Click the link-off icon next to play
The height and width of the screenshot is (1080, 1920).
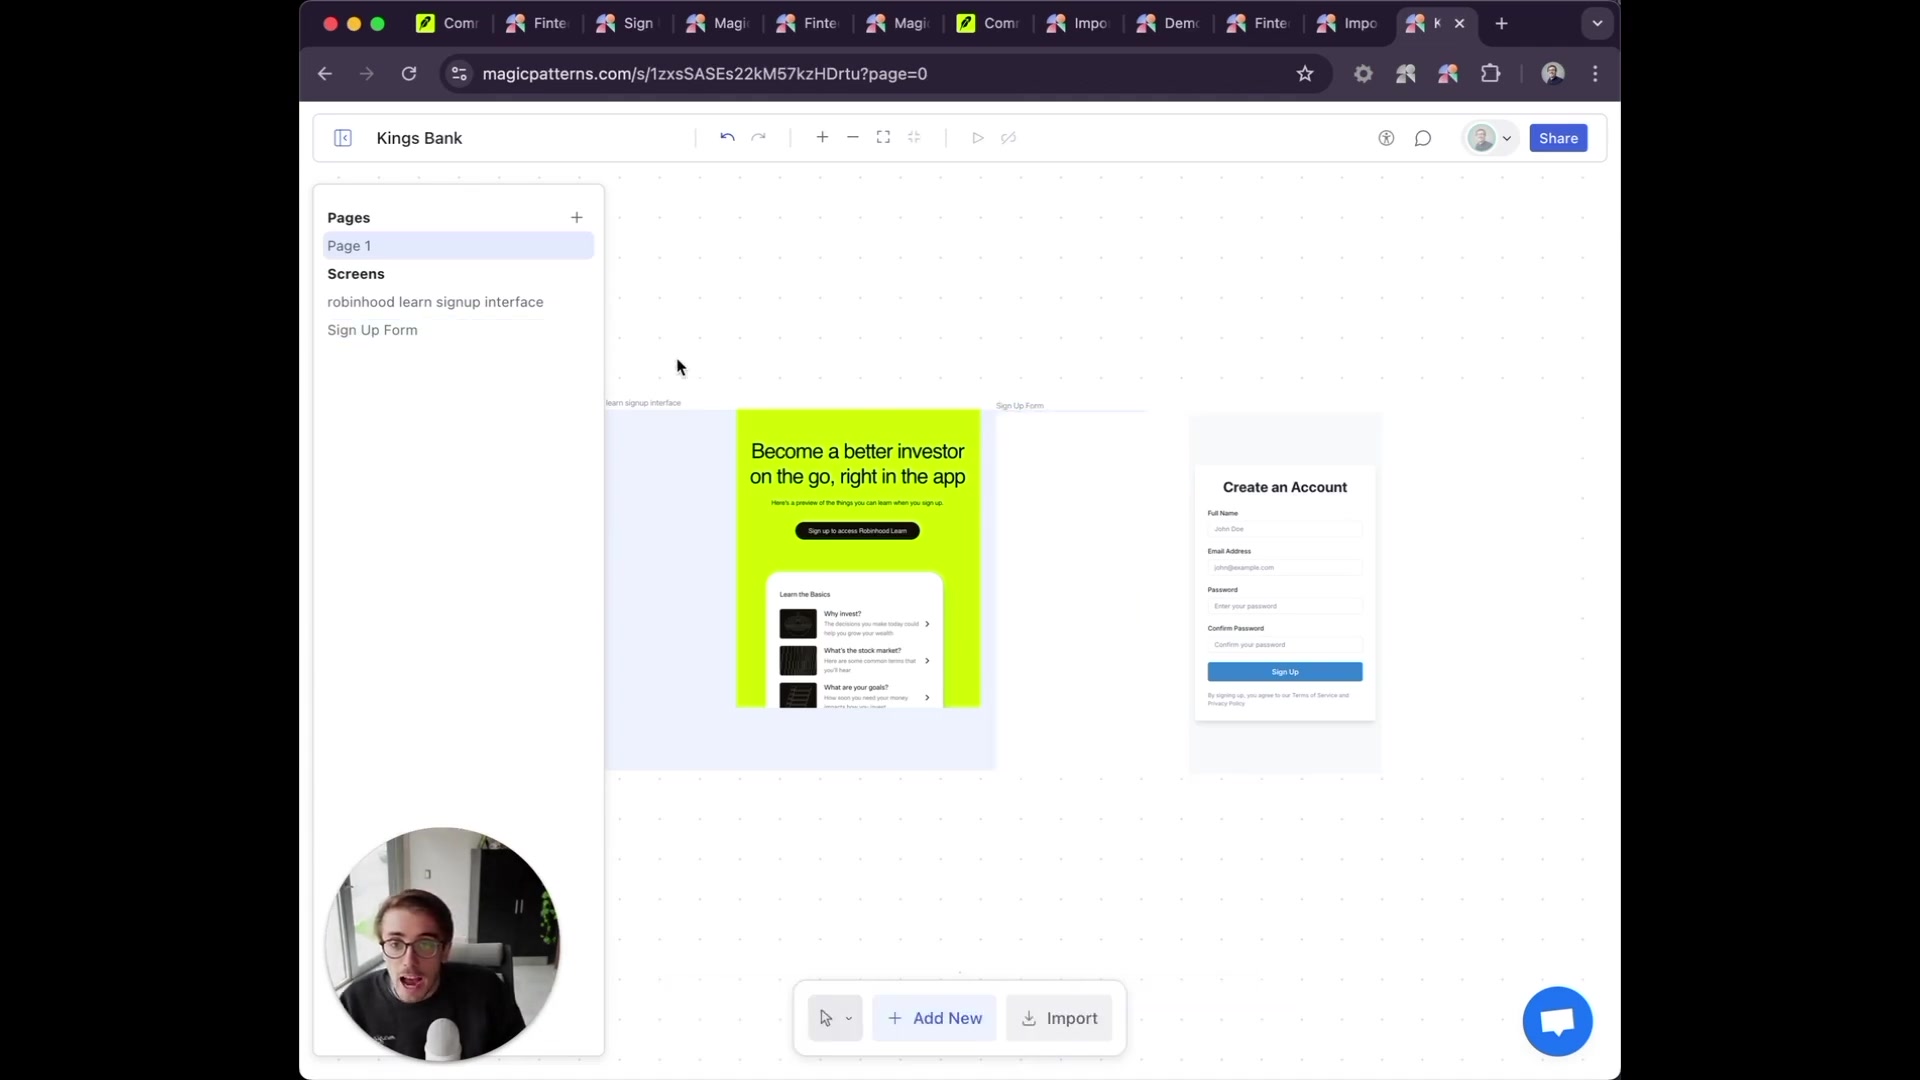pyautogui.click(x=1009, y=137)
